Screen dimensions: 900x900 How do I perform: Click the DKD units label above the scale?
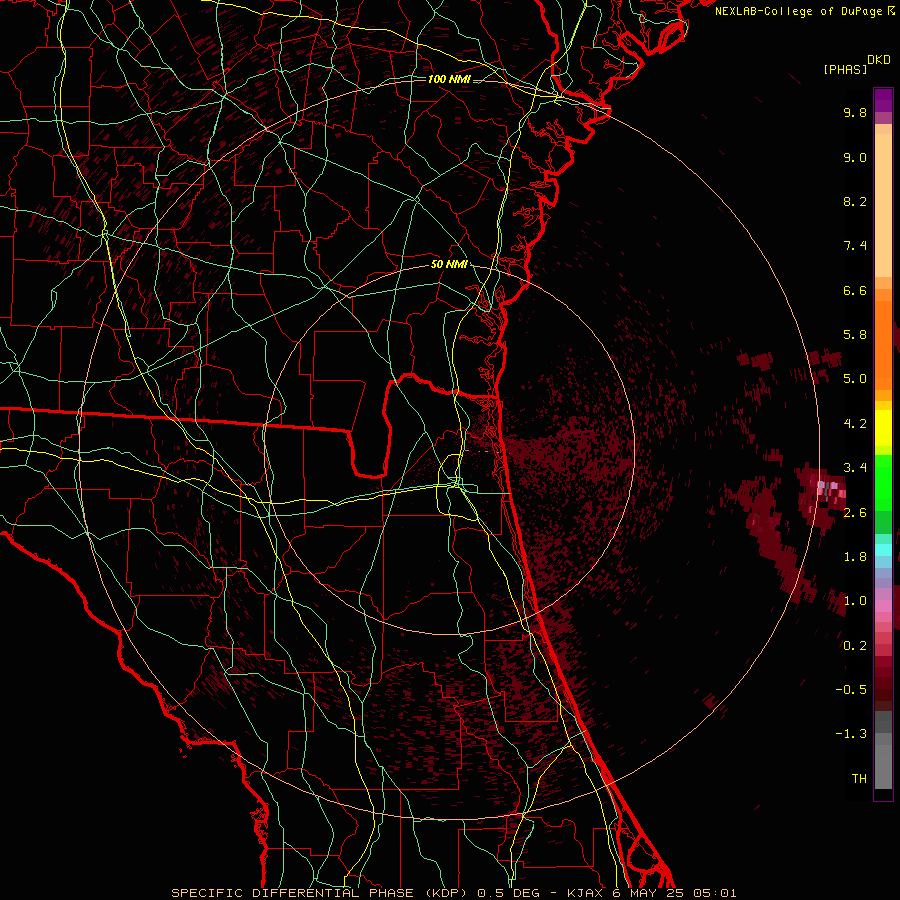tap(879, 60)
